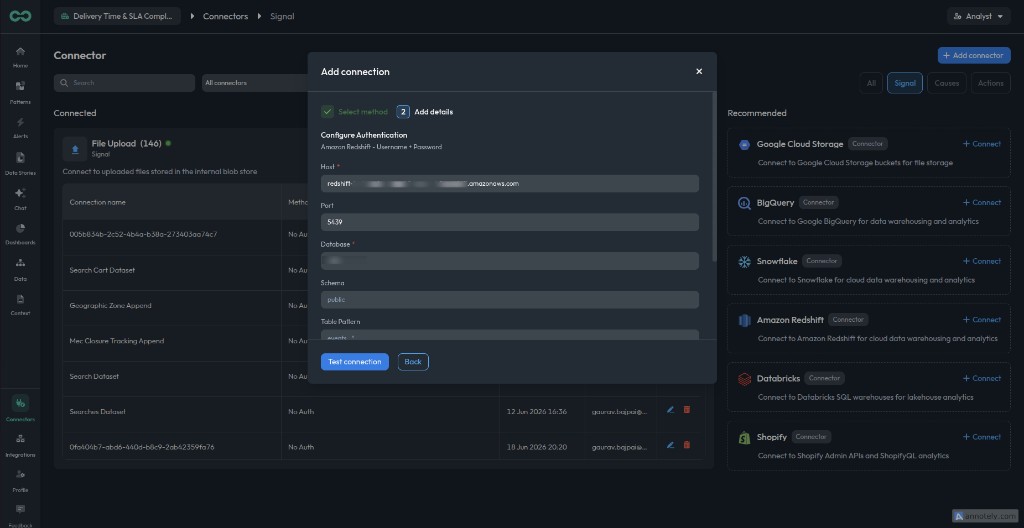Switch to the Actions tab
The height and width of the screenshot is (528, 1024).
coord(991,83)
